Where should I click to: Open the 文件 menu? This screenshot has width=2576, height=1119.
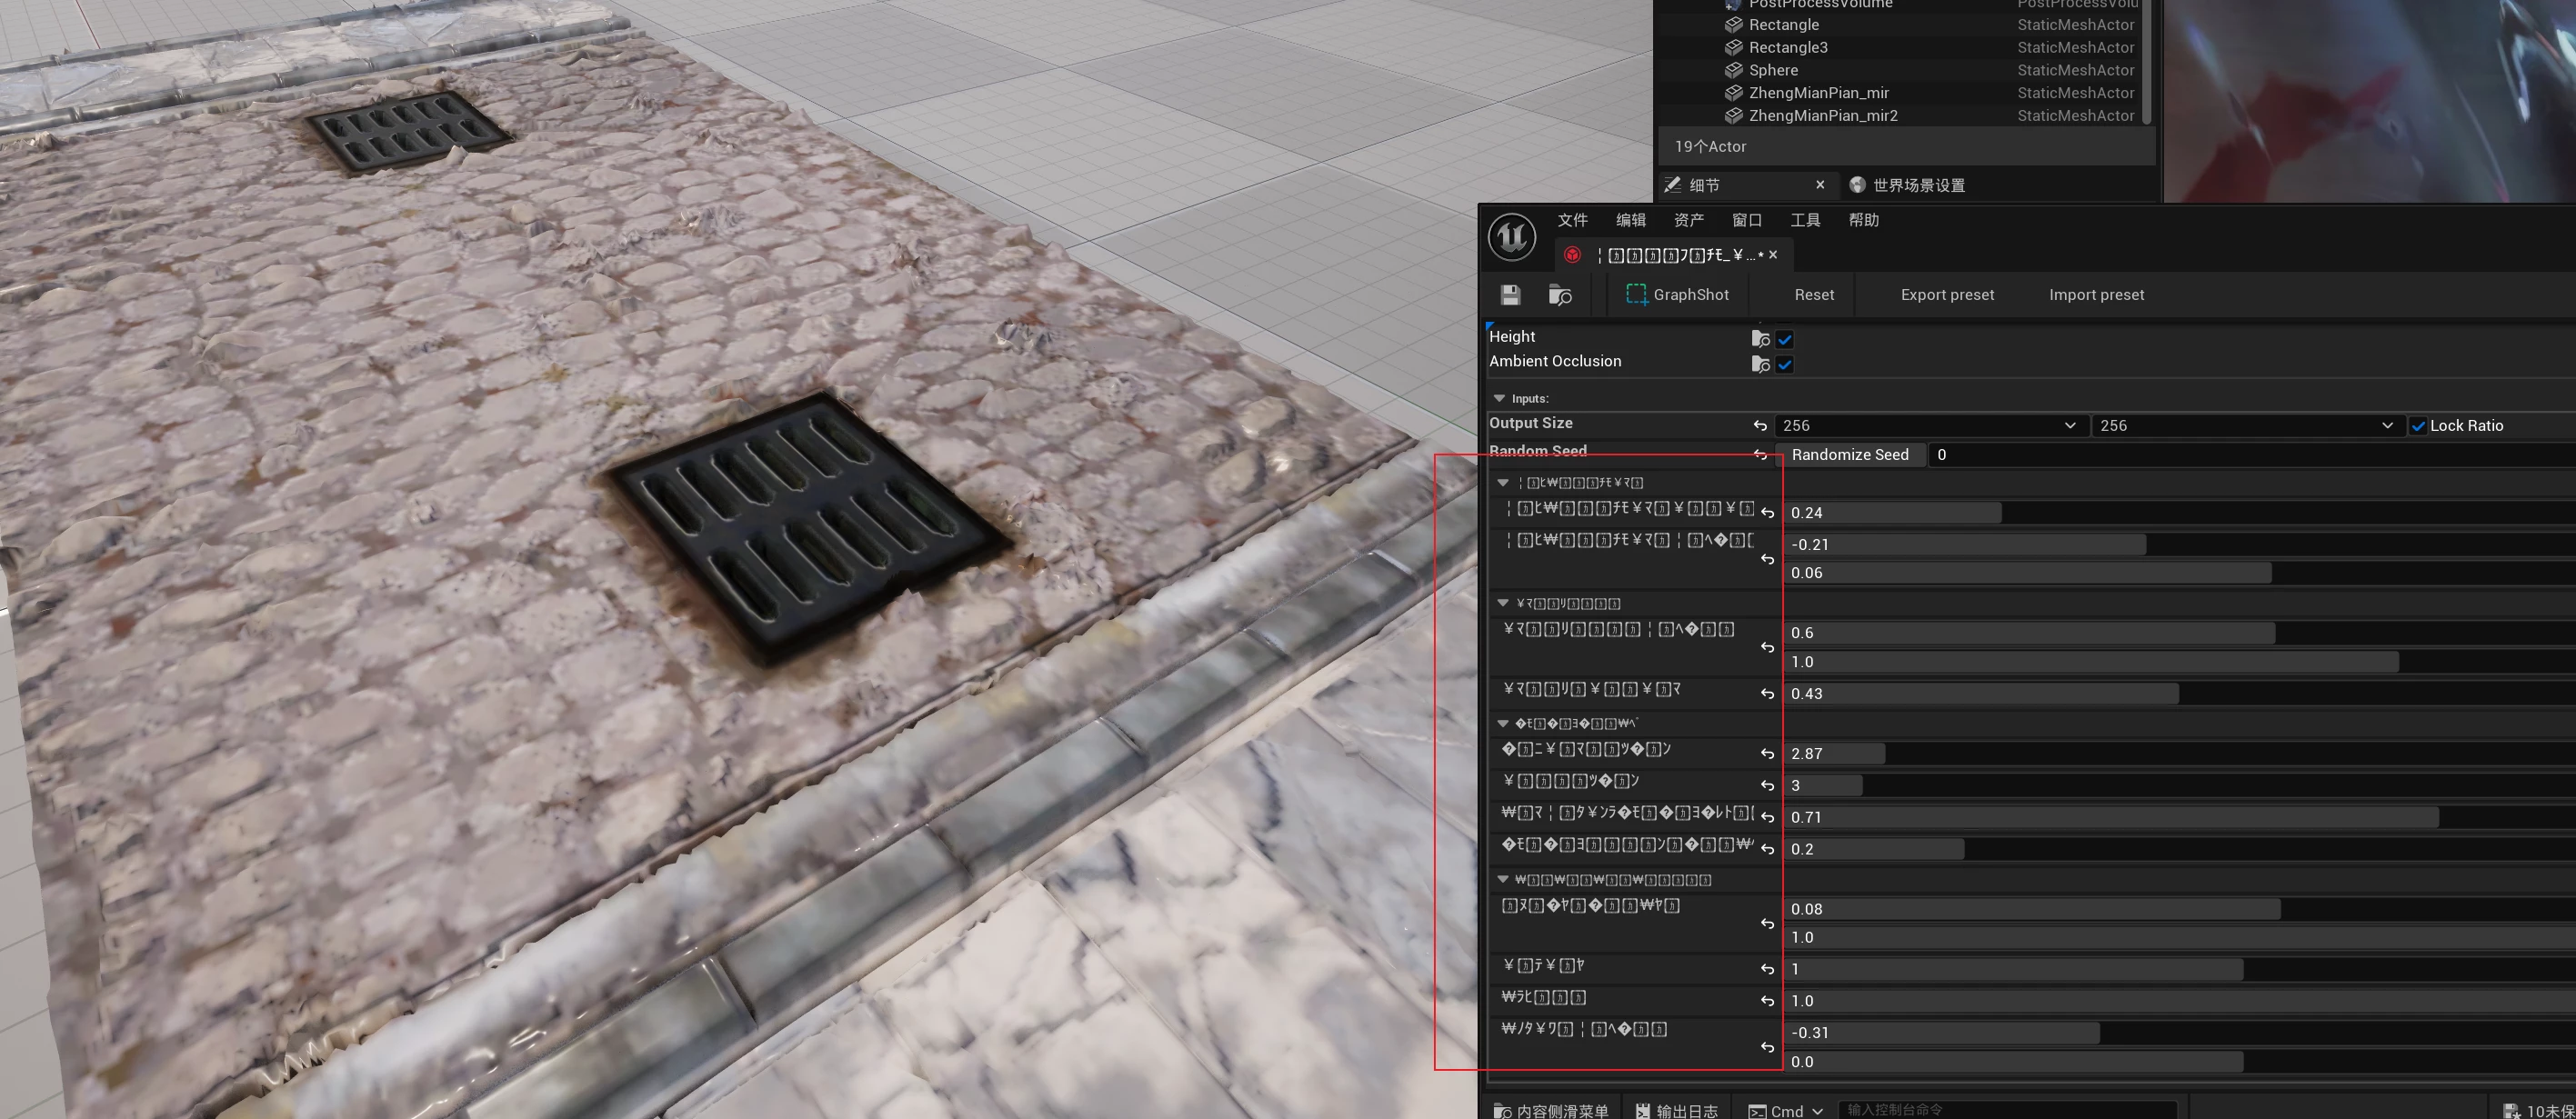coord(1572,220)
